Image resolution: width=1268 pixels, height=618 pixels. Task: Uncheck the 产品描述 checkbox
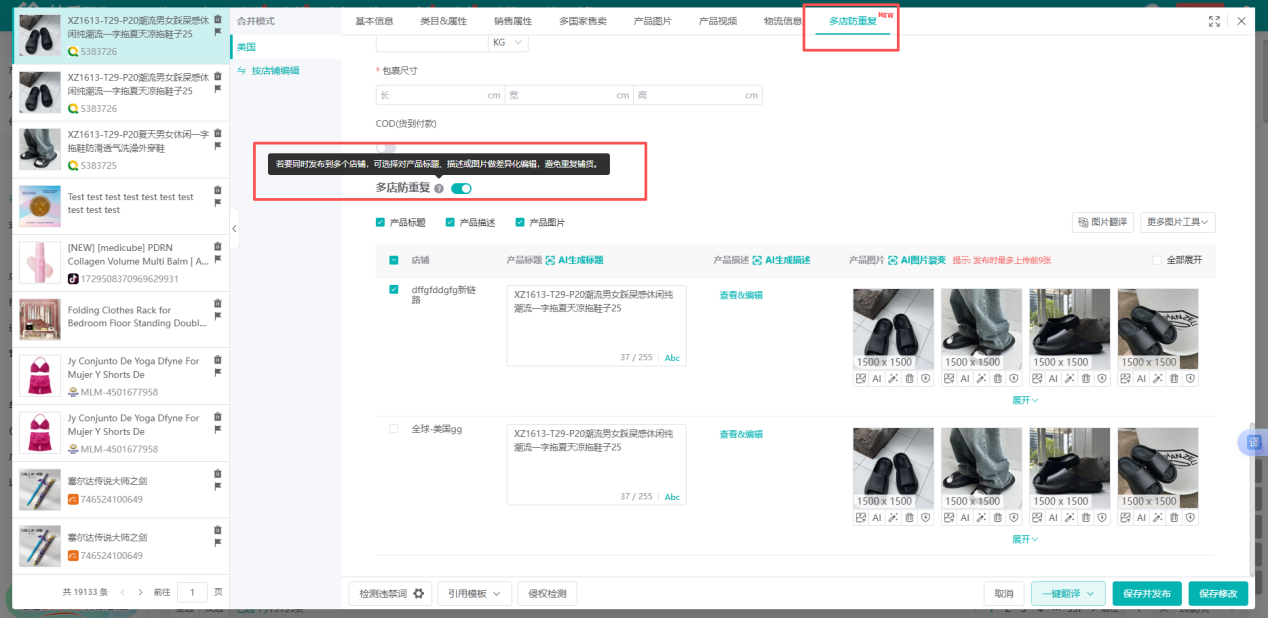(450, 222)
